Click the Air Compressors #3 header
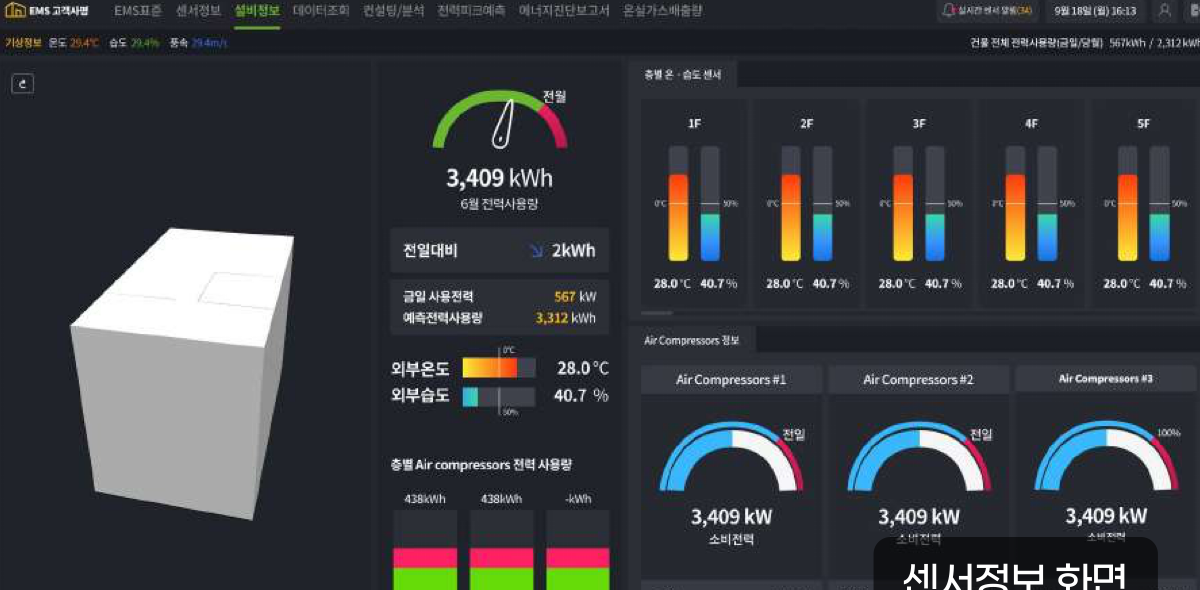1200x590 pixels. (x=1106, y=379)
